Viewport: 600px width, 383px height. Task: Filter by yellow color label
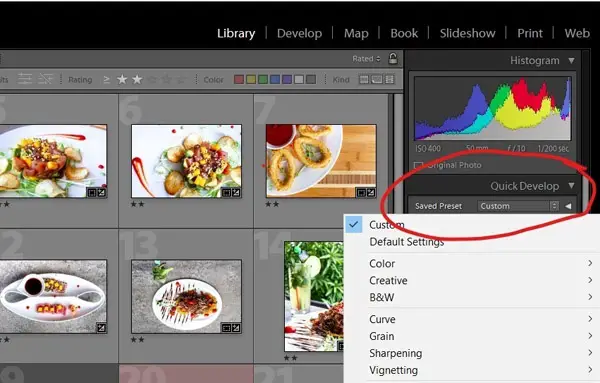point(251,79)
